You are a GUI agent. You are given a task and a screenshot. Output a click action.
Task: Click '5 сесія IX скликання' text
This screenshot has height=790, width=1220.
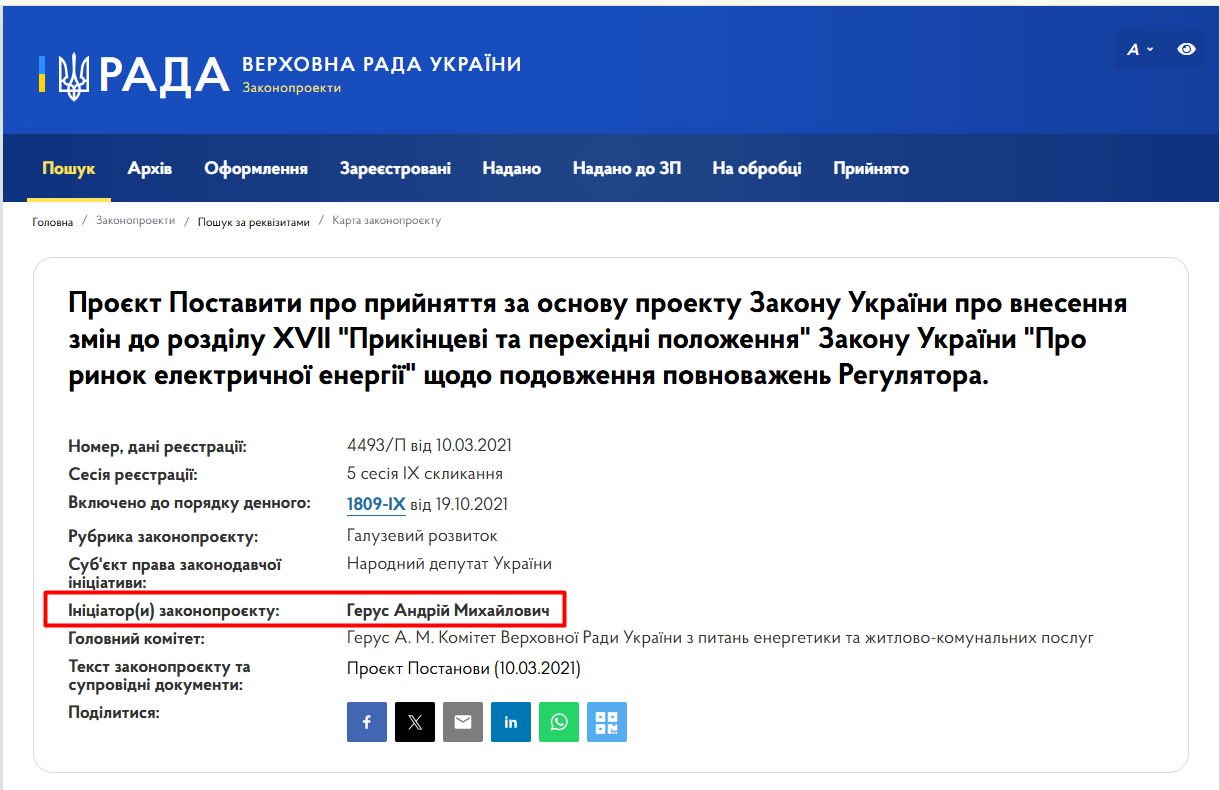point(425,473)
